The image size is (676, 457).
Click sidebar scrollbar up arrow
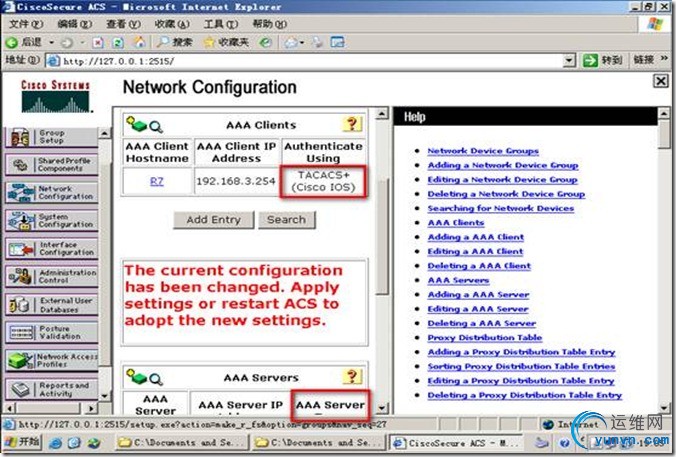pos(105,133)
